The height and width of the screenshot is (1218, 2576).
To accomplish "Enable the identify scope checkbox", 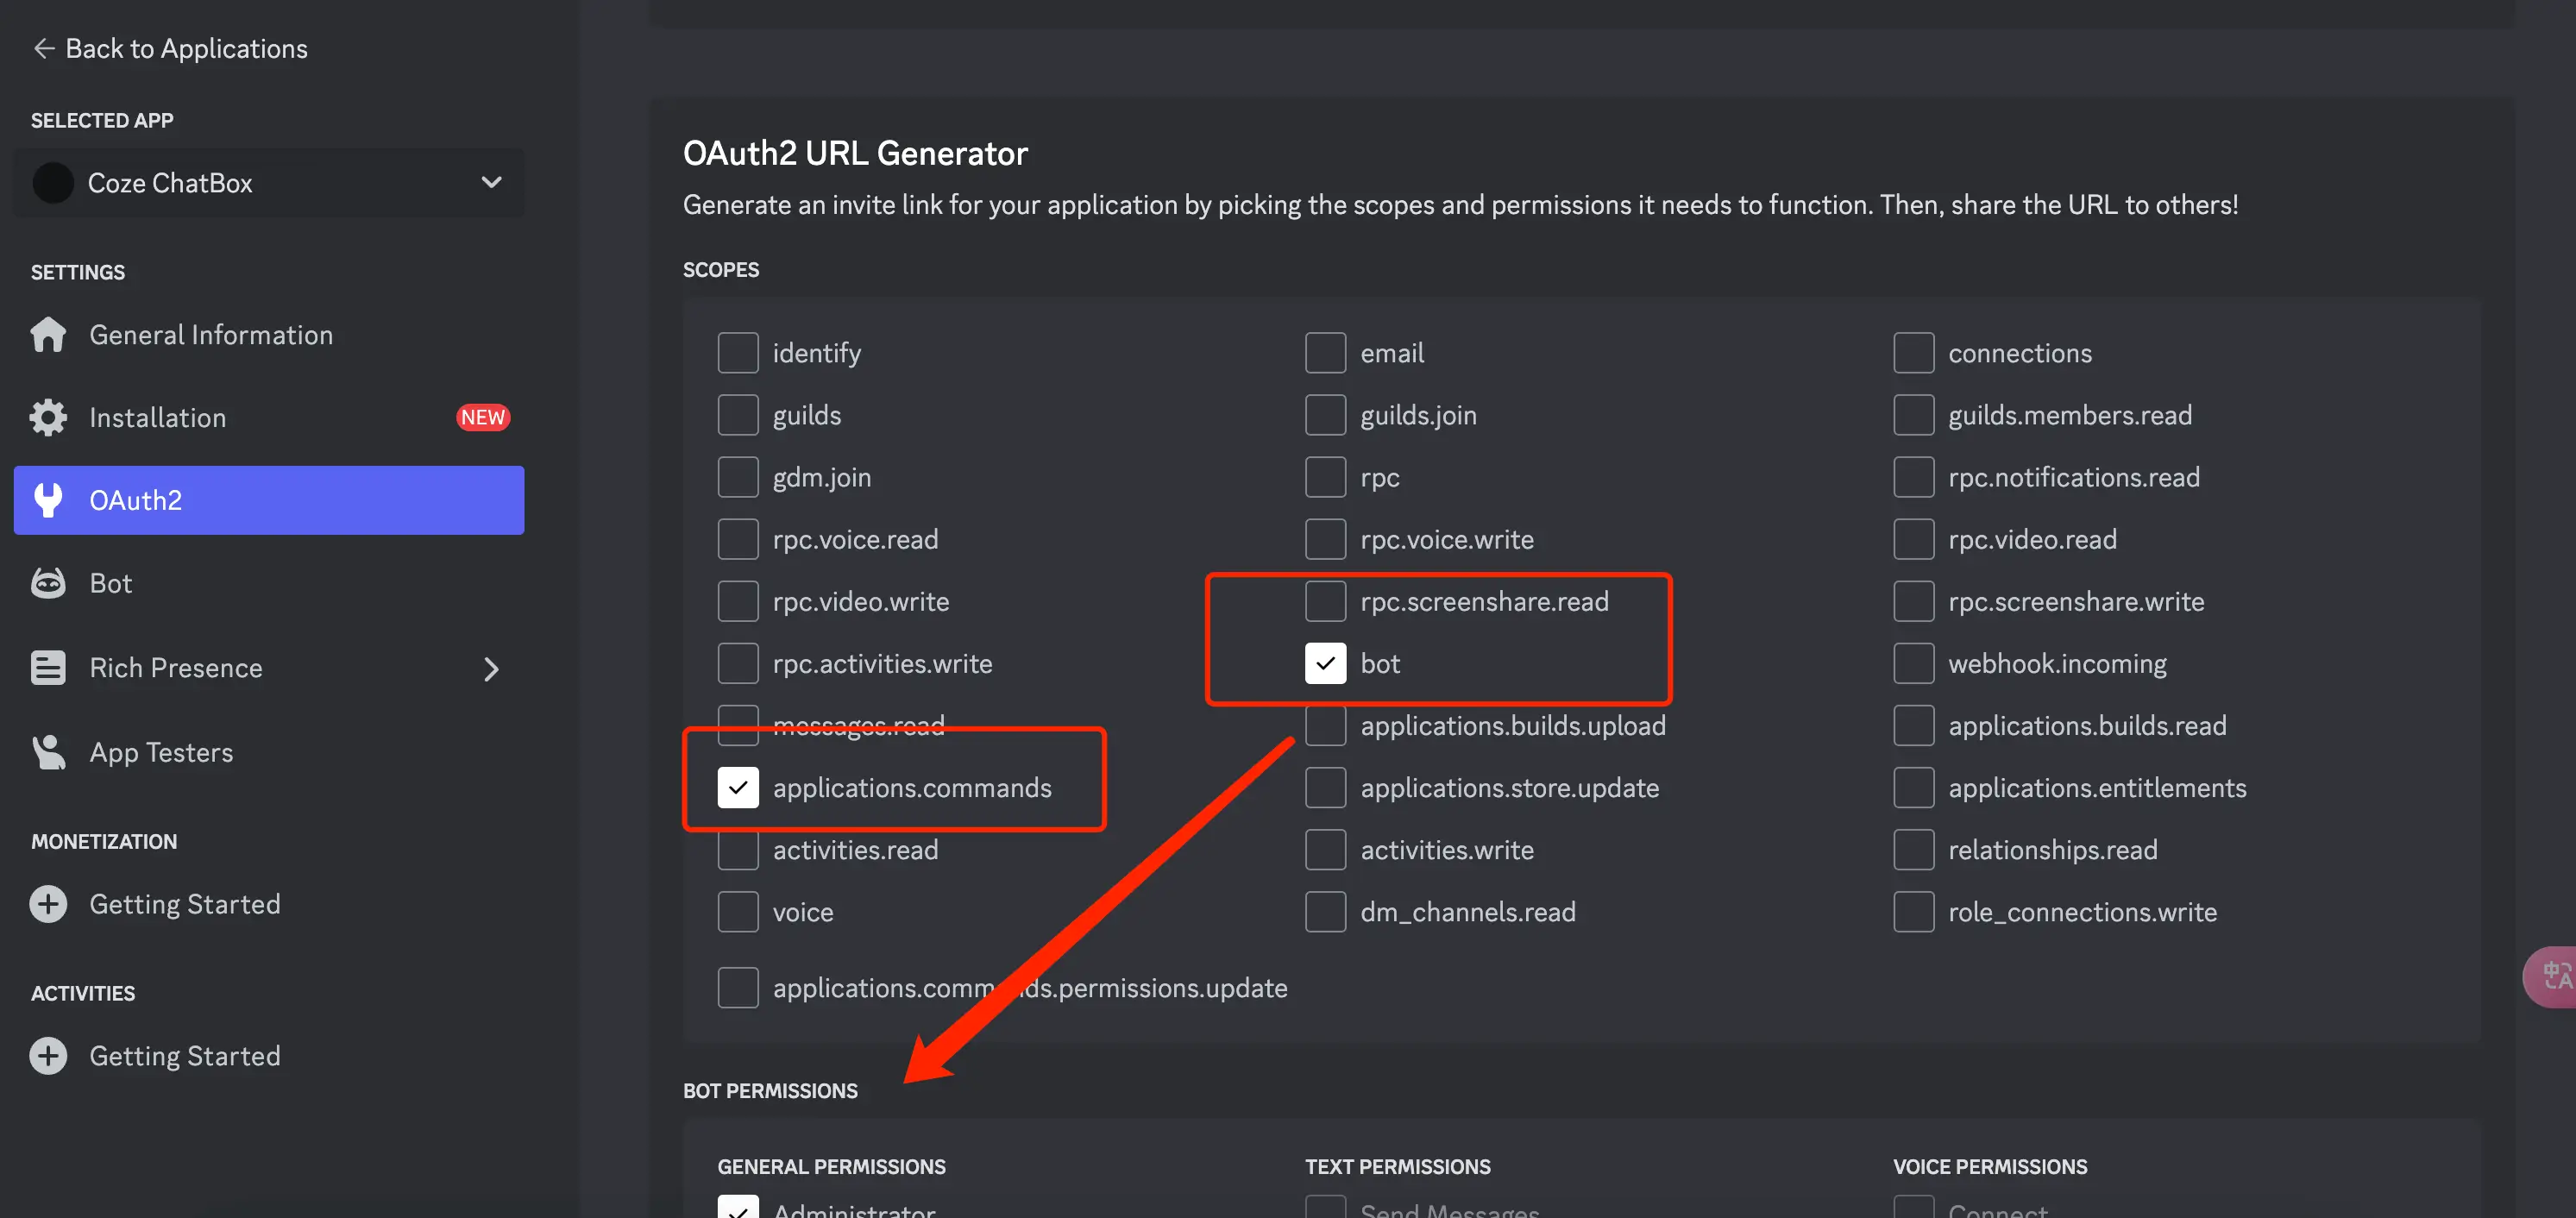I will tap(738, 353).
